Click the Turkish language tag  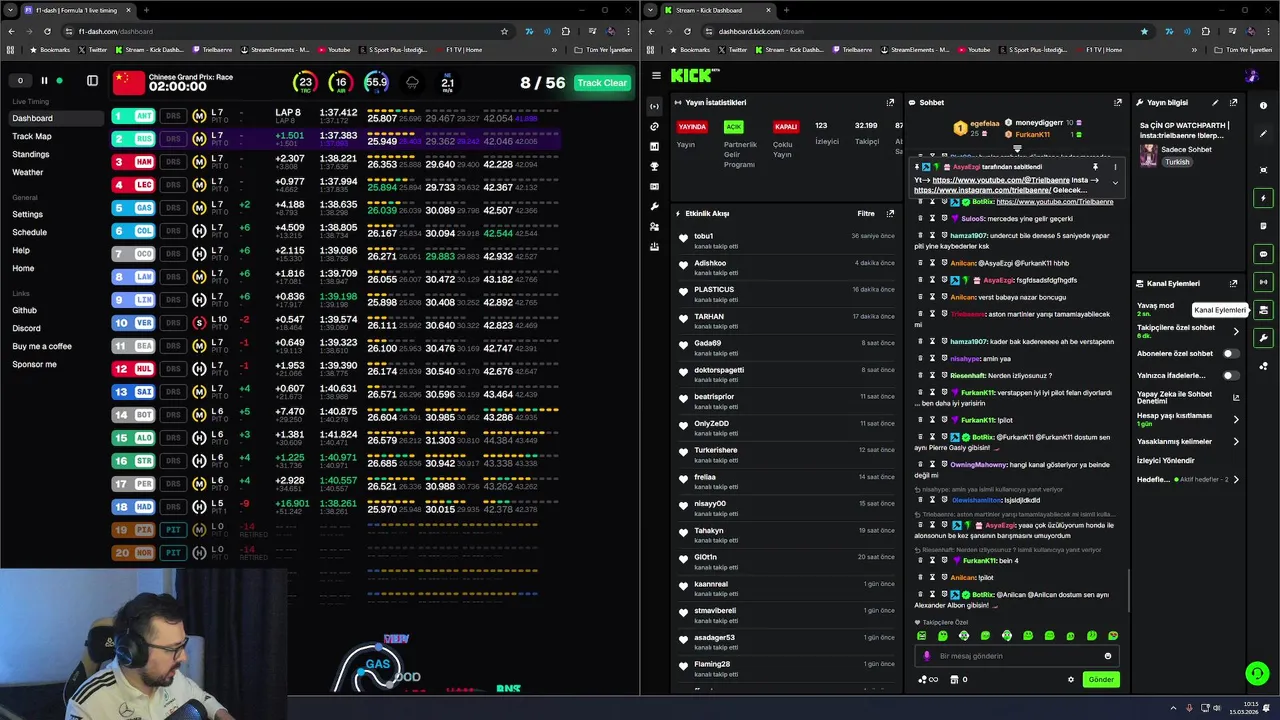coord(1177,162)
